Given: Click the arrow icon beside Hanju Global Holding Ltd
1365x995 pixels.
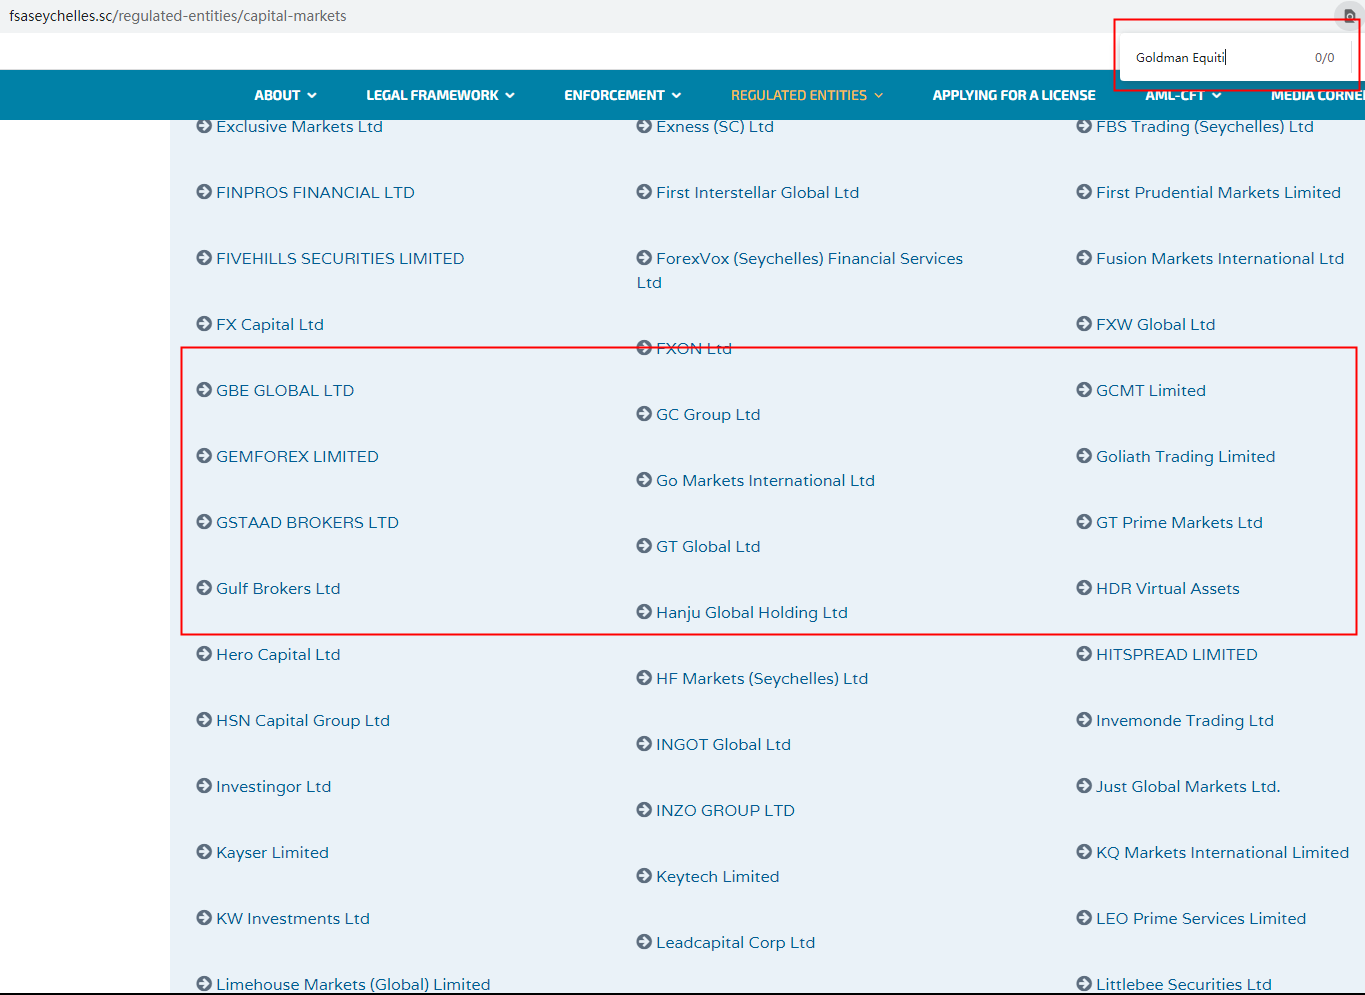Looking at the screenshot, I should [x=644, y=612].
